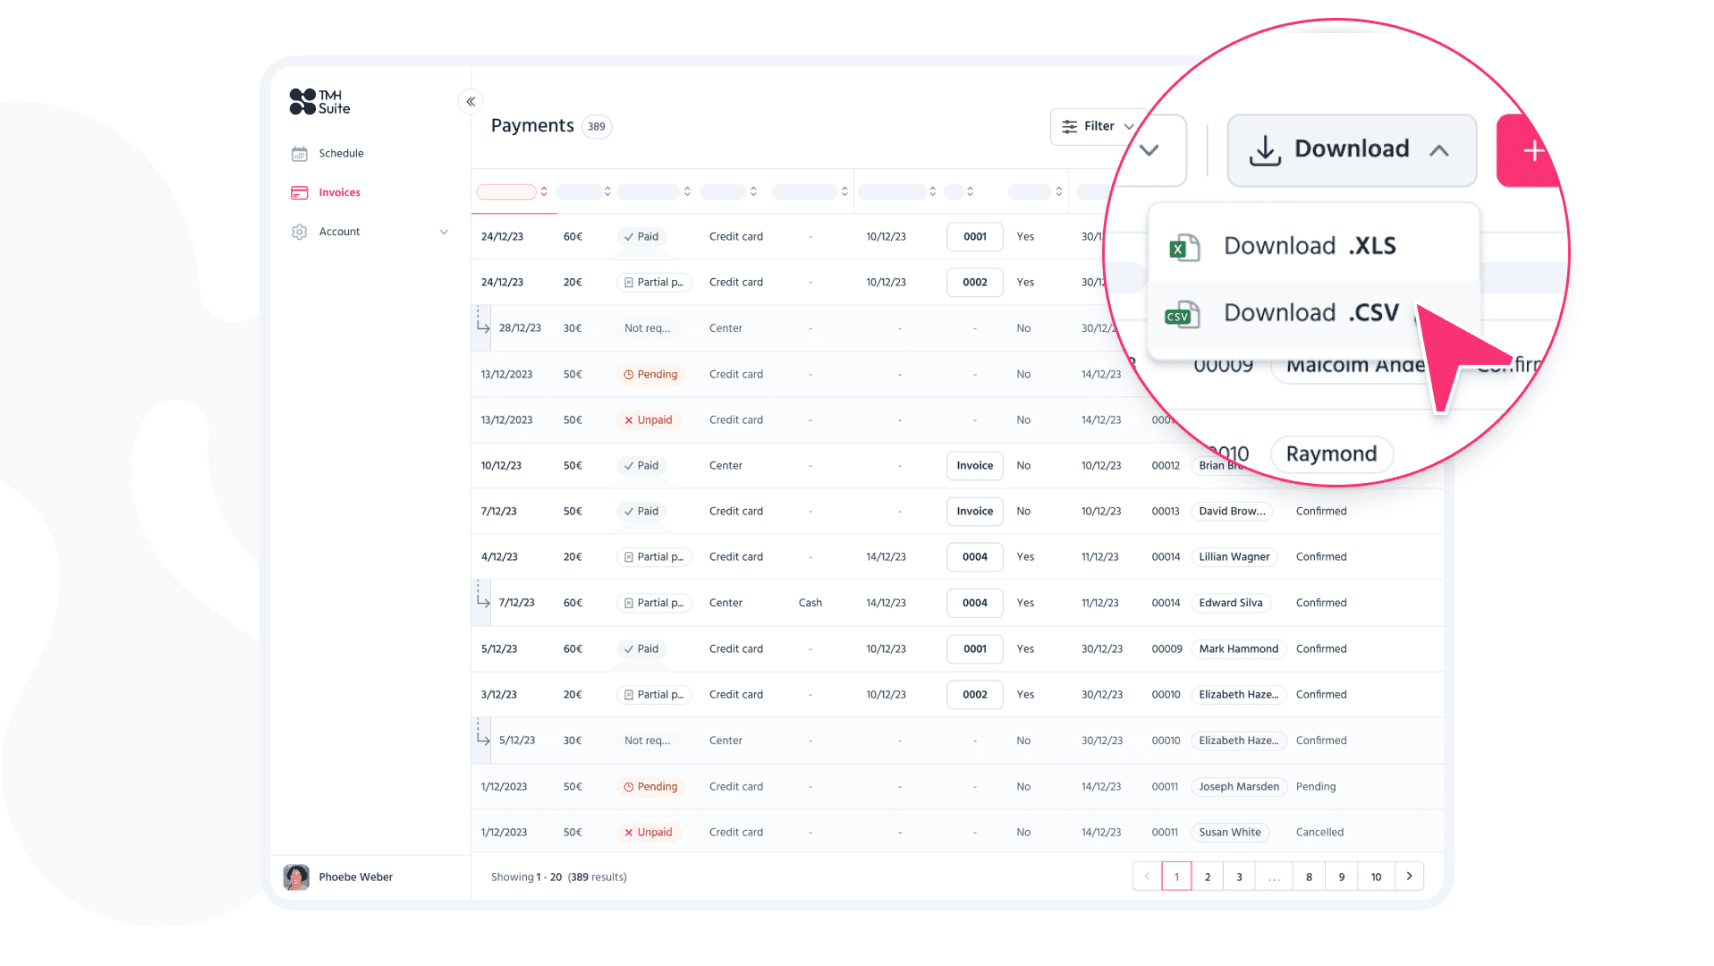Collapse the sidebar with the double-chevron button
The image size is (1714, 966).
[x=471, y=102]
